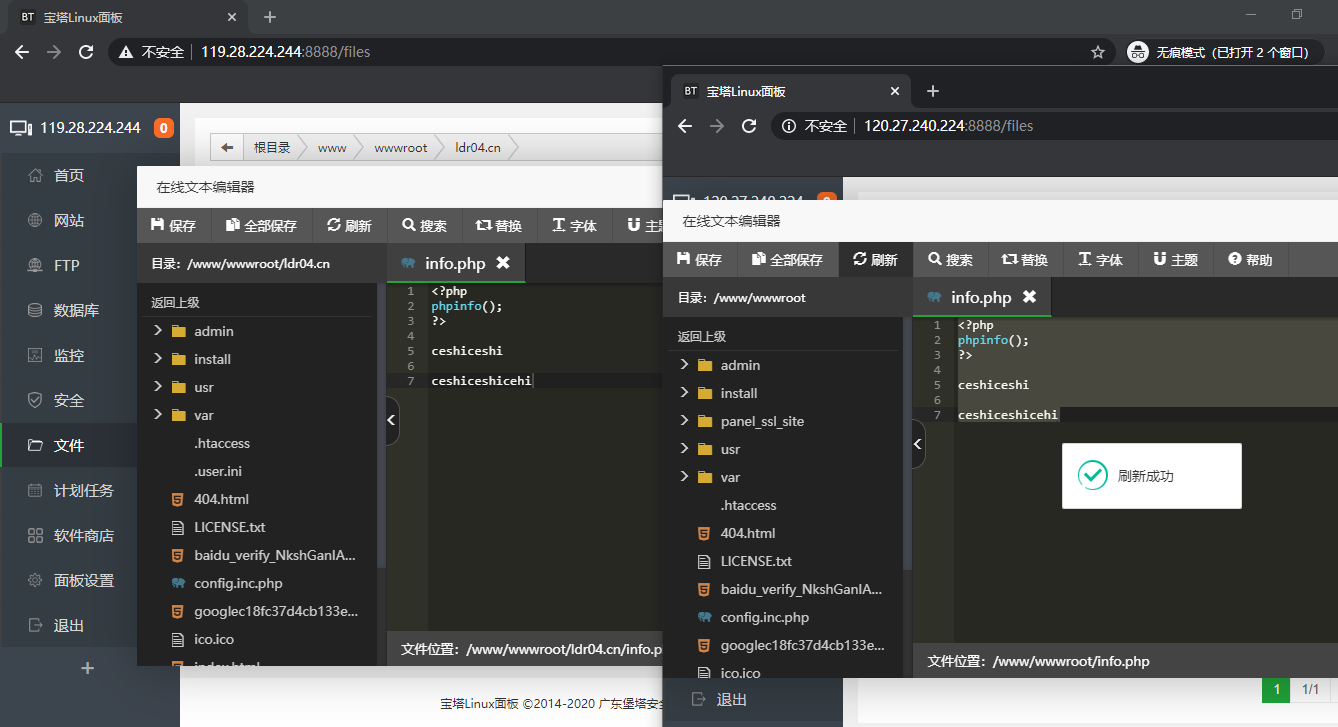1338x727 pixels.
Task: Open config.inc.php in the /www/wwwroot file tree
Action: pos(765,617)
